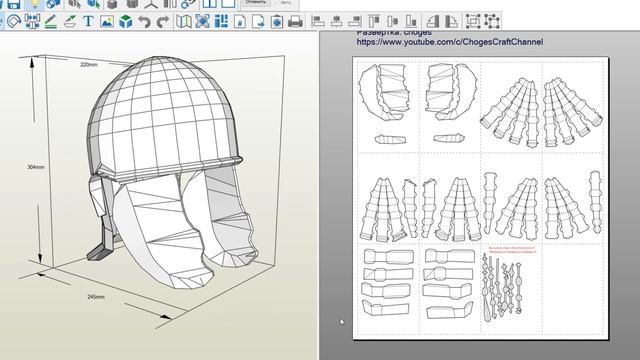Toggle the light bulb lighting icon

coord(35,4)
